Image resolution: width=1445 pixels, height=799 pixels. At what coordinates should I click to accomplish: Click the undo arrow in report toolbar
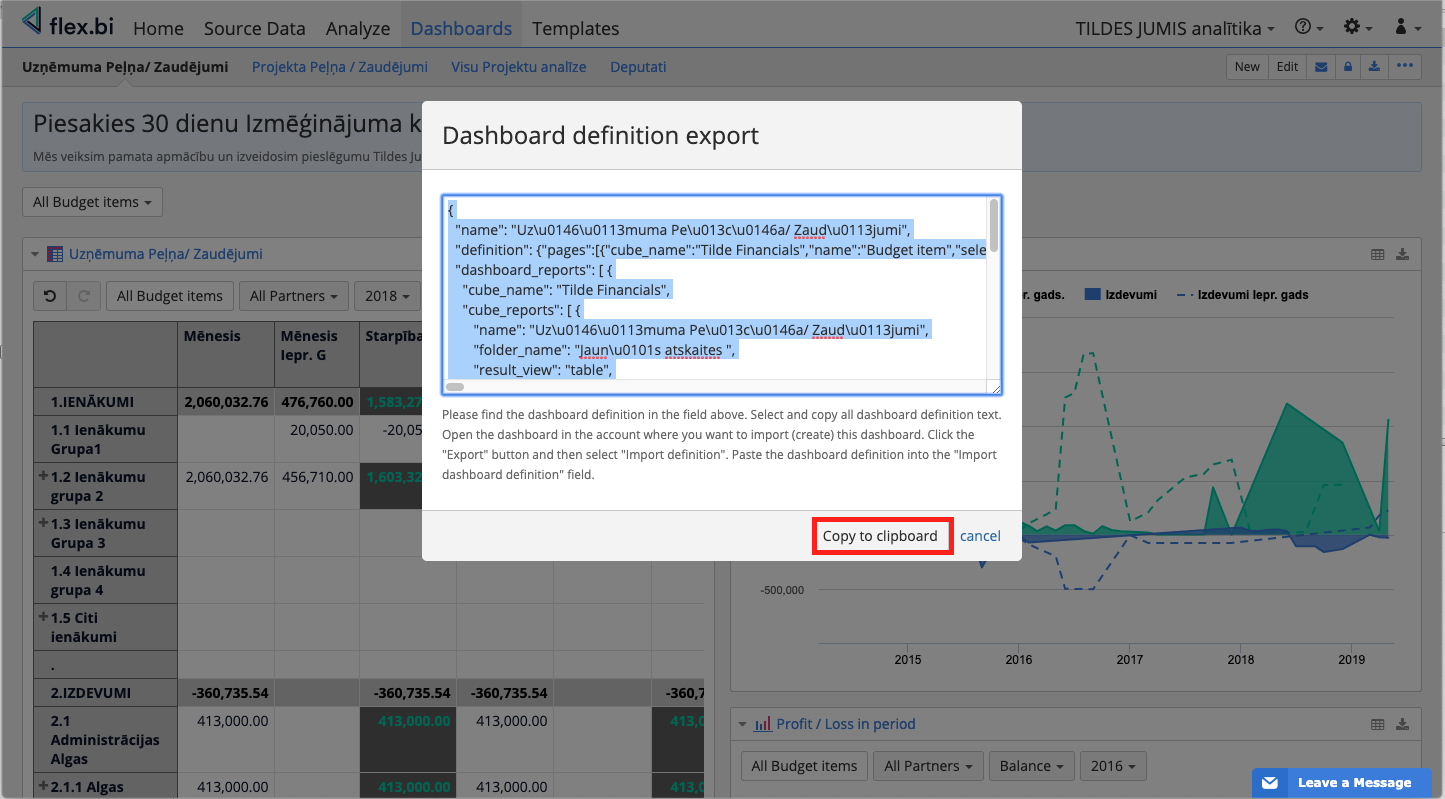coord(51,296)
